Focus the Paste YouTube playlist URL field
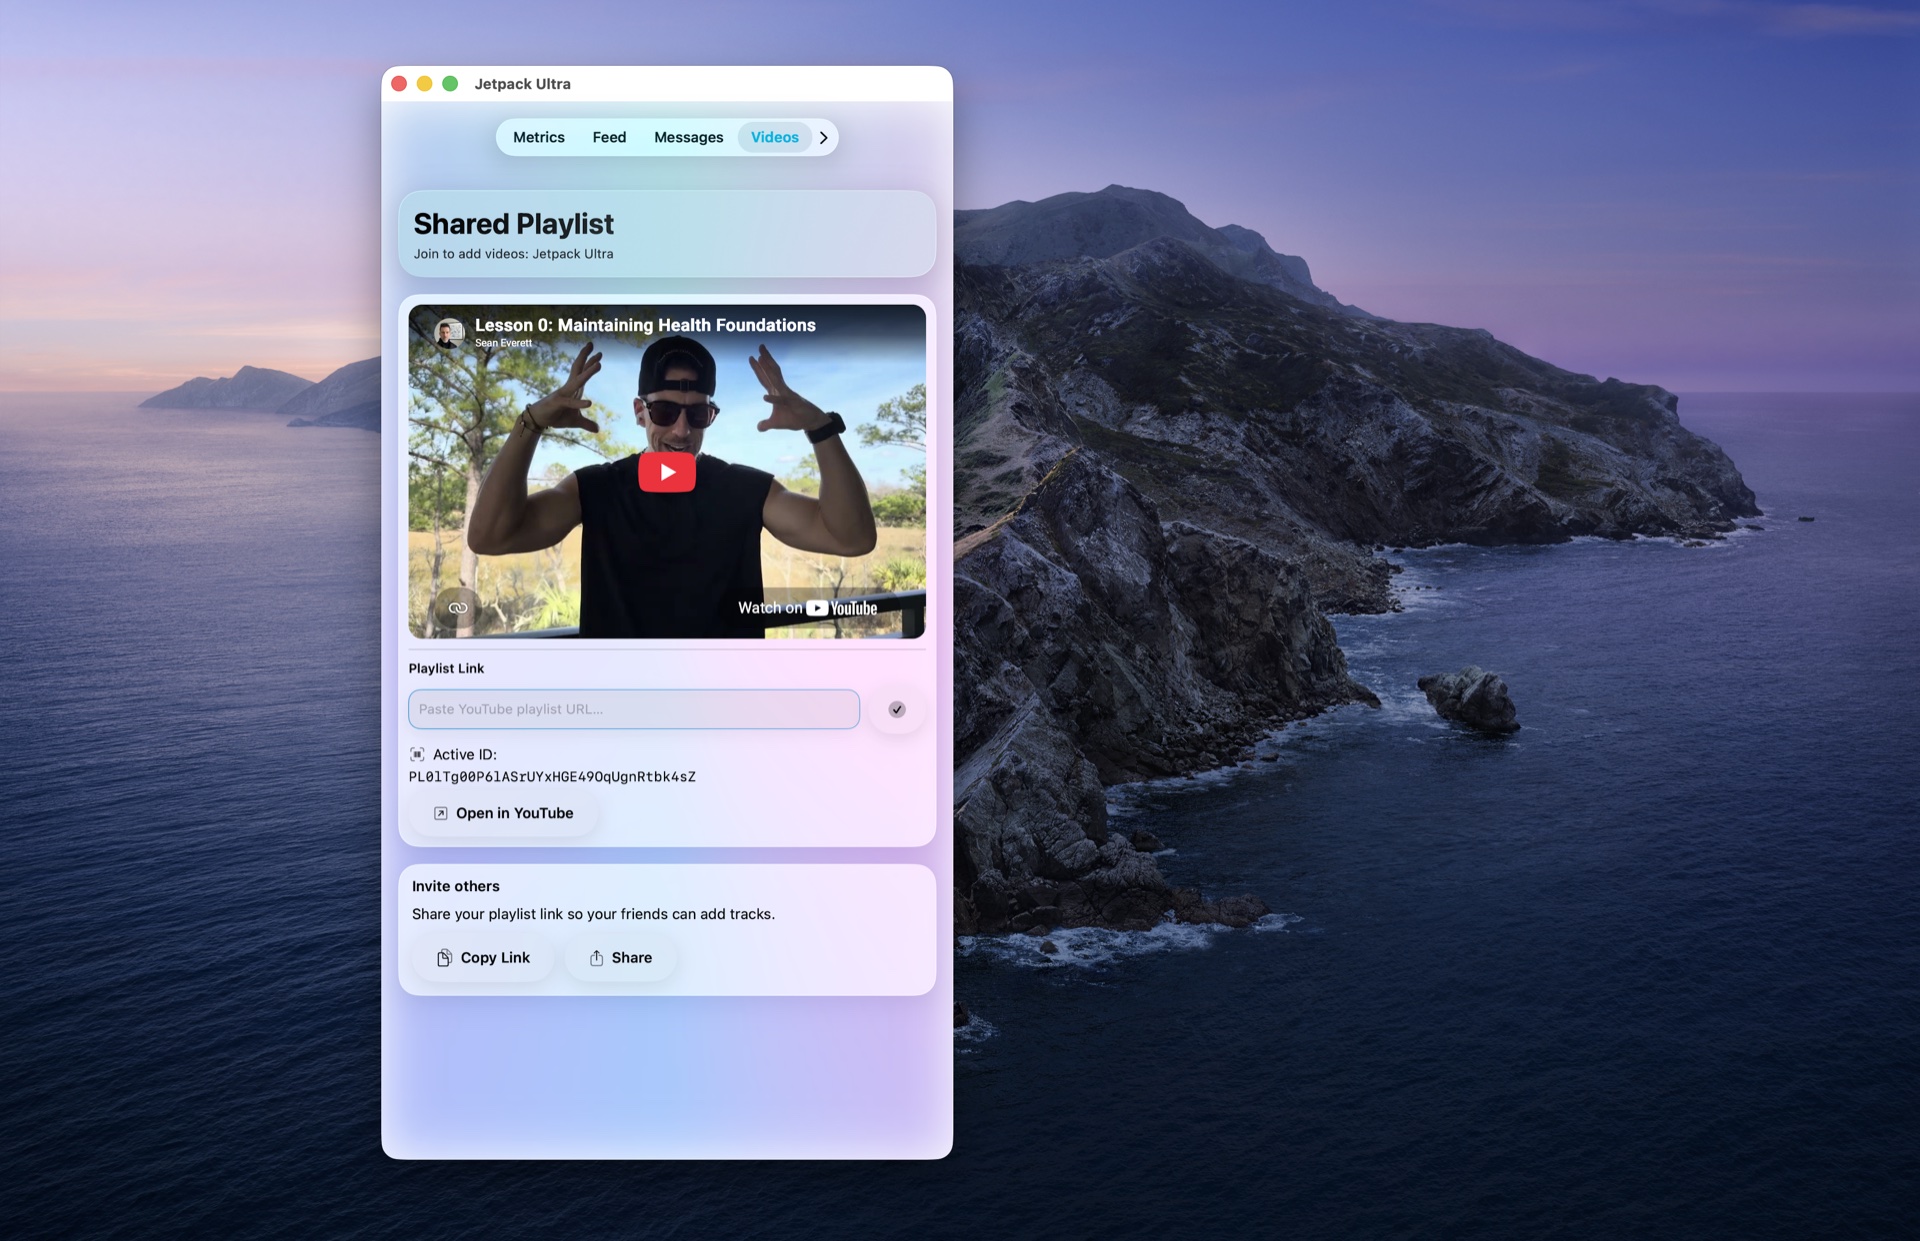1920x1241 pixels. pyautogui.click(x=634, y=709)
